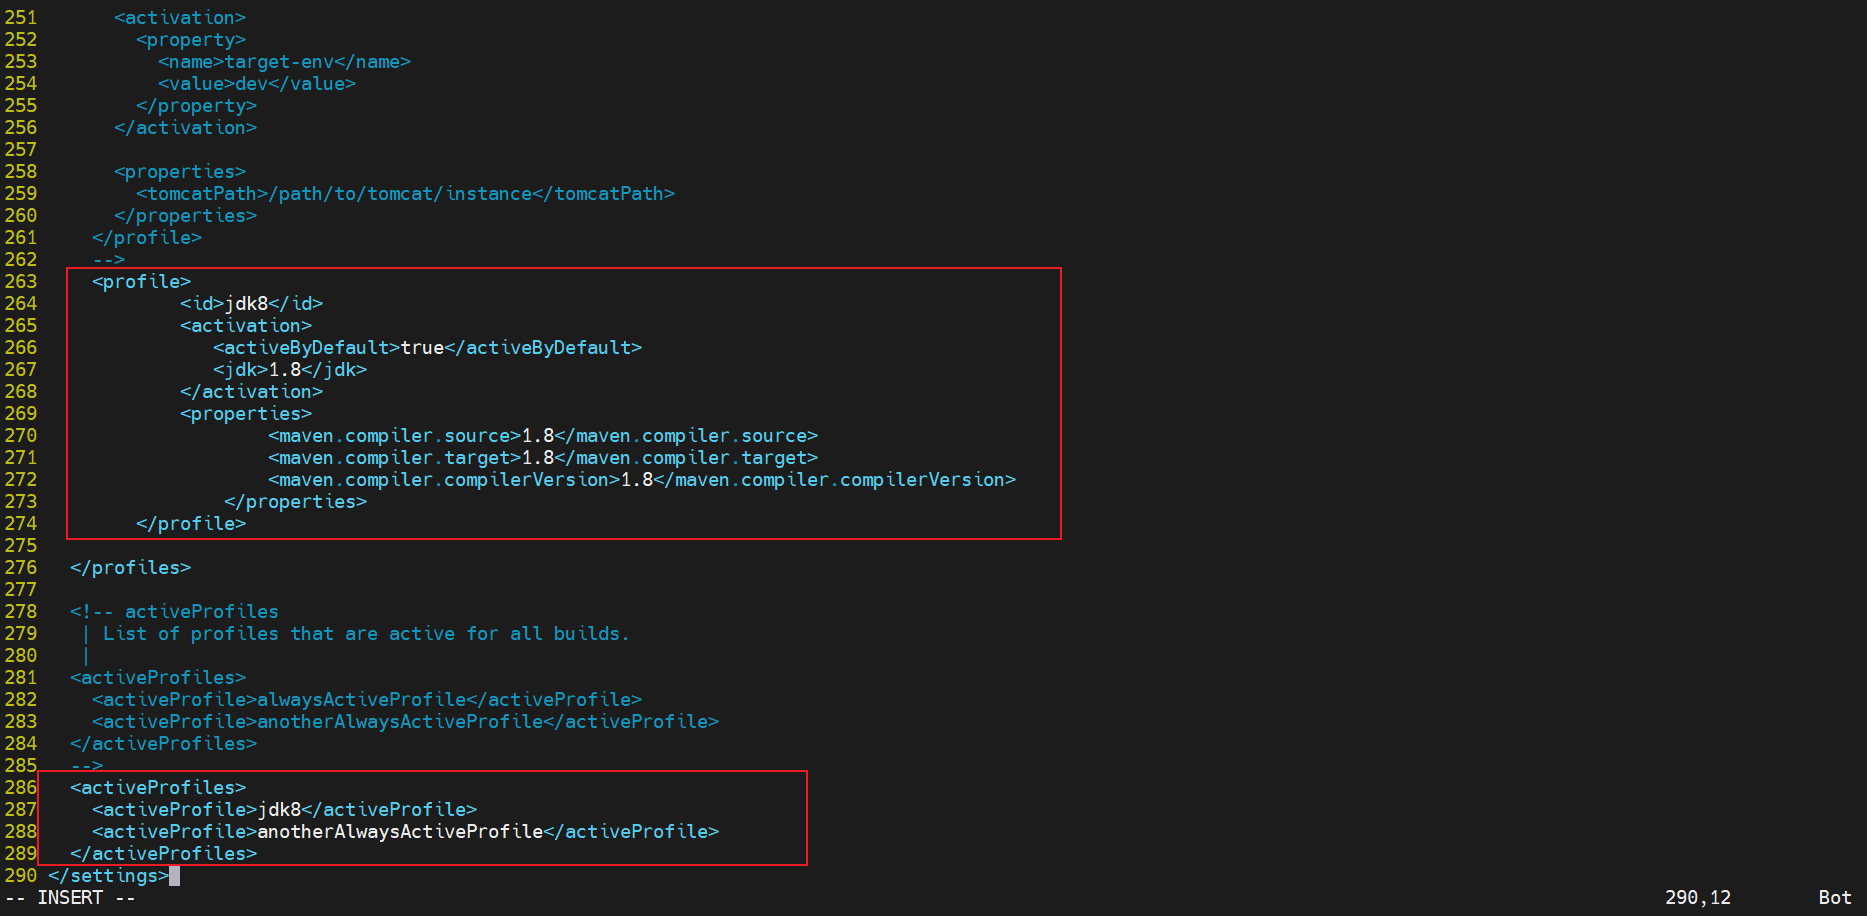Click the tomcatPath line text
Image resolution: width=1867 pixels, height=916 pixels.
pyautogui.click(x=405, y=193)
